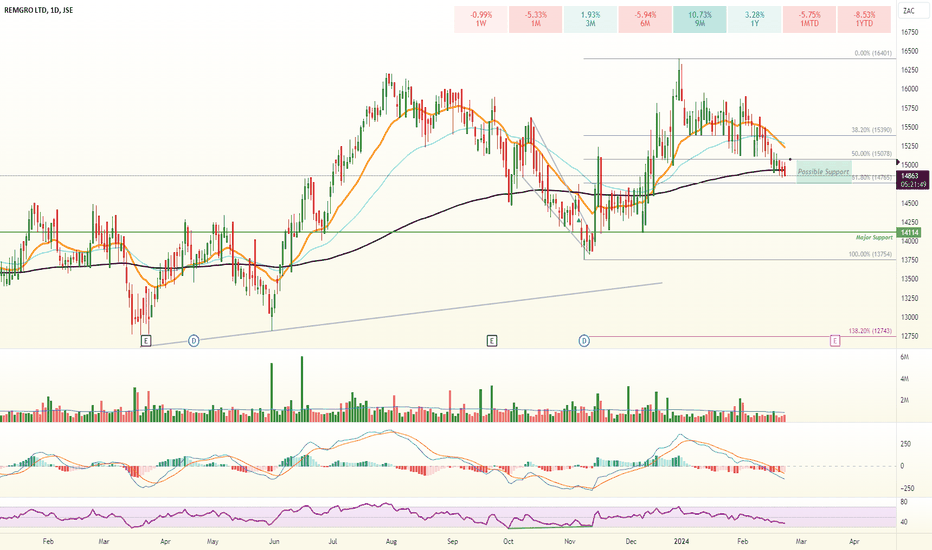Click the Jun label on time axis

pyautogui.click(x=274, y=541)
